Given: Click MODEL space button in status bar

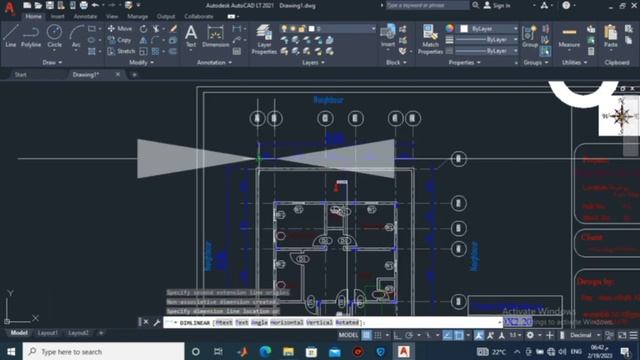Looking at the screenshot, I should (348, 335).
